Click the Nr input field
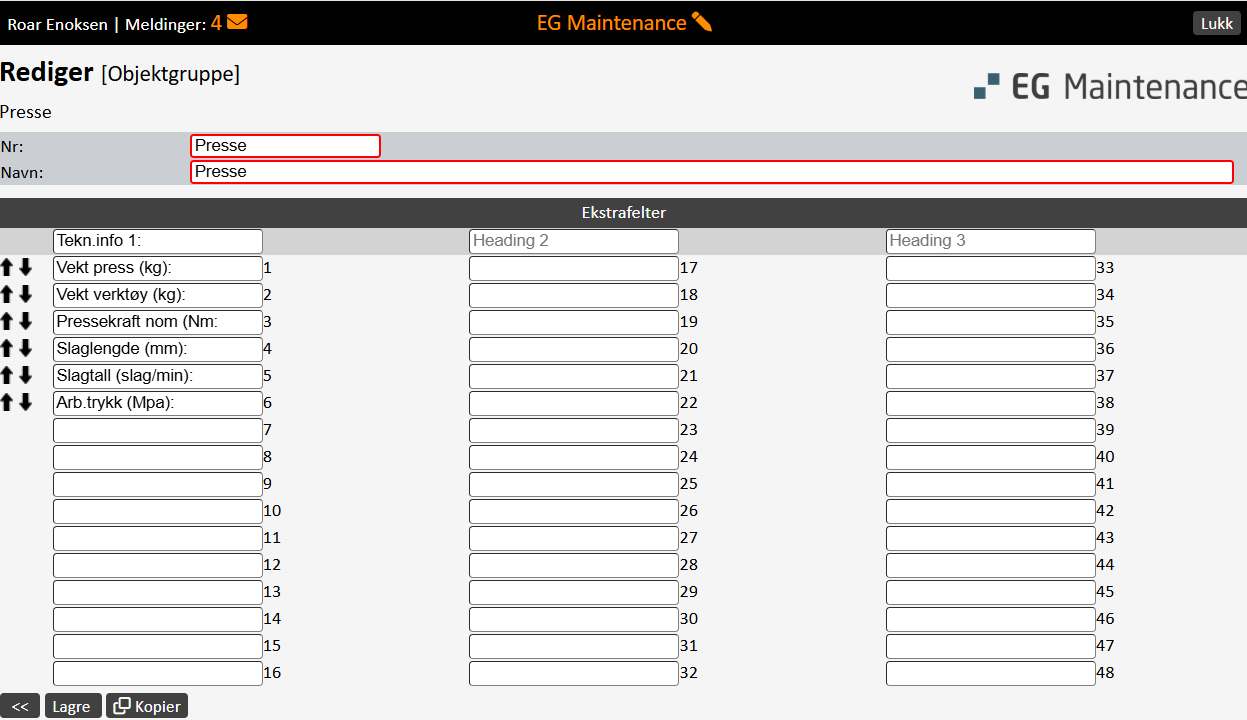 click(285, 146)
